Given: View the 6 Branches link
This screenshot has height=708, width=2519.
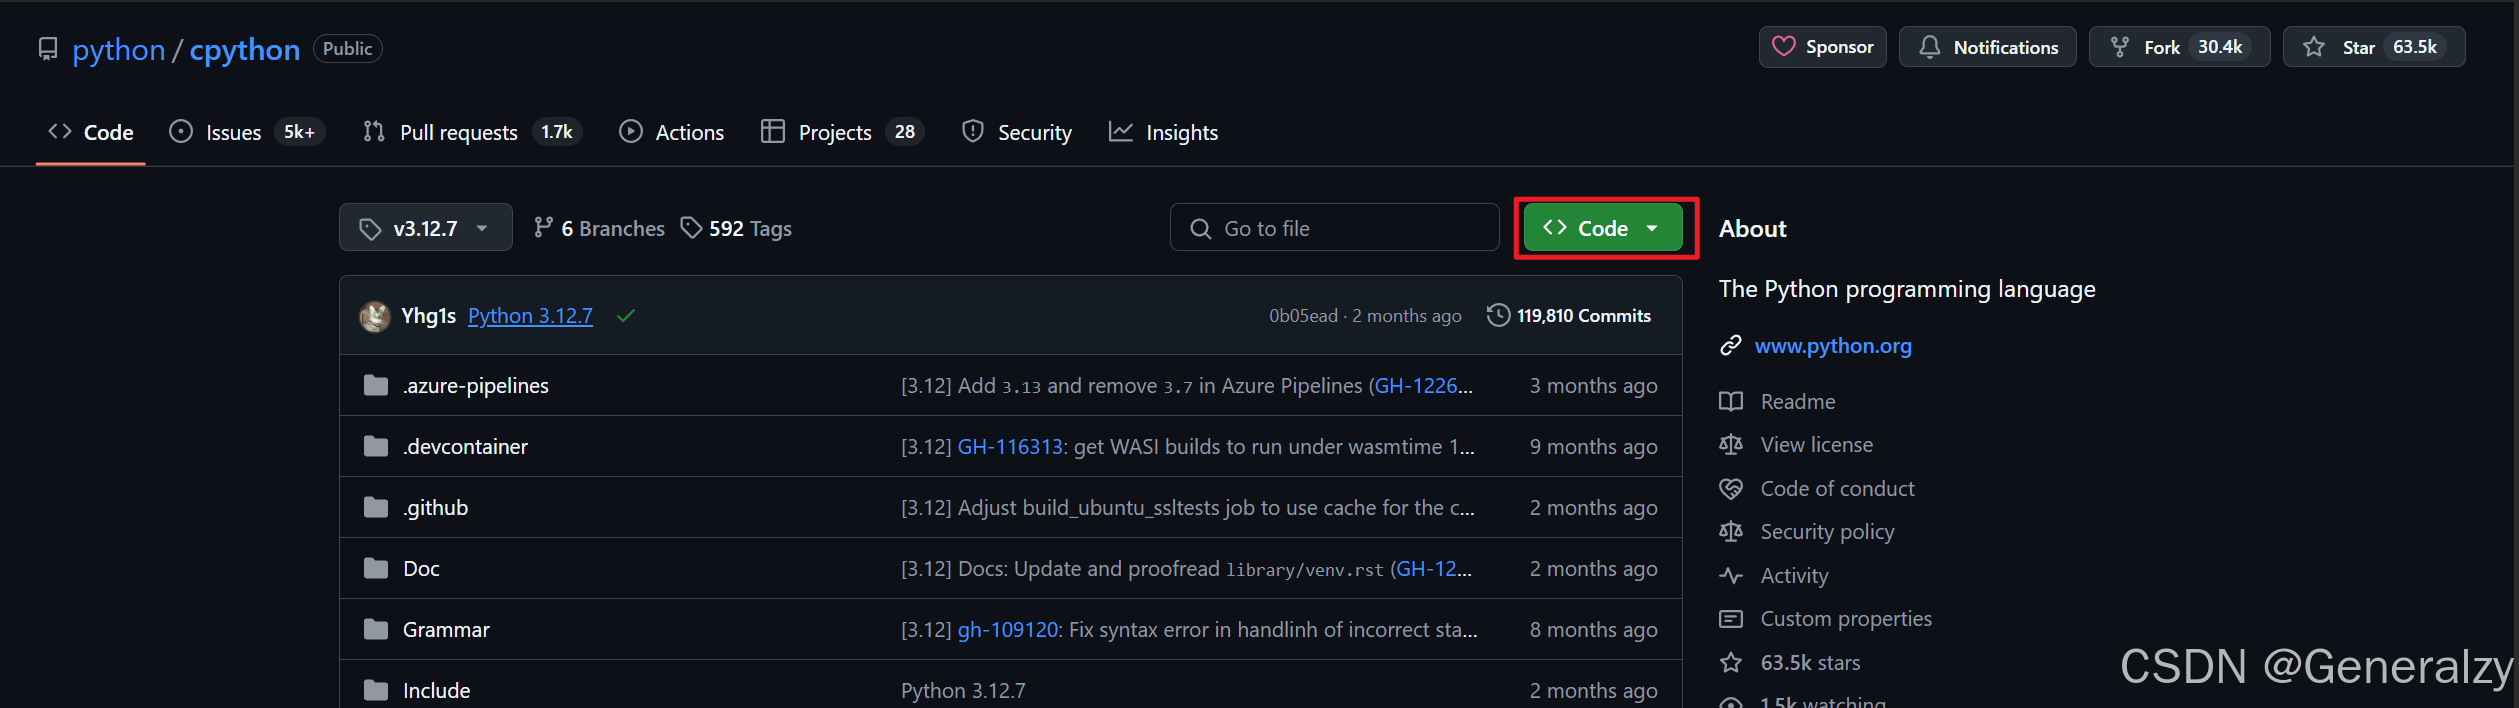Looking at the screenshot, I should point(599,228).
